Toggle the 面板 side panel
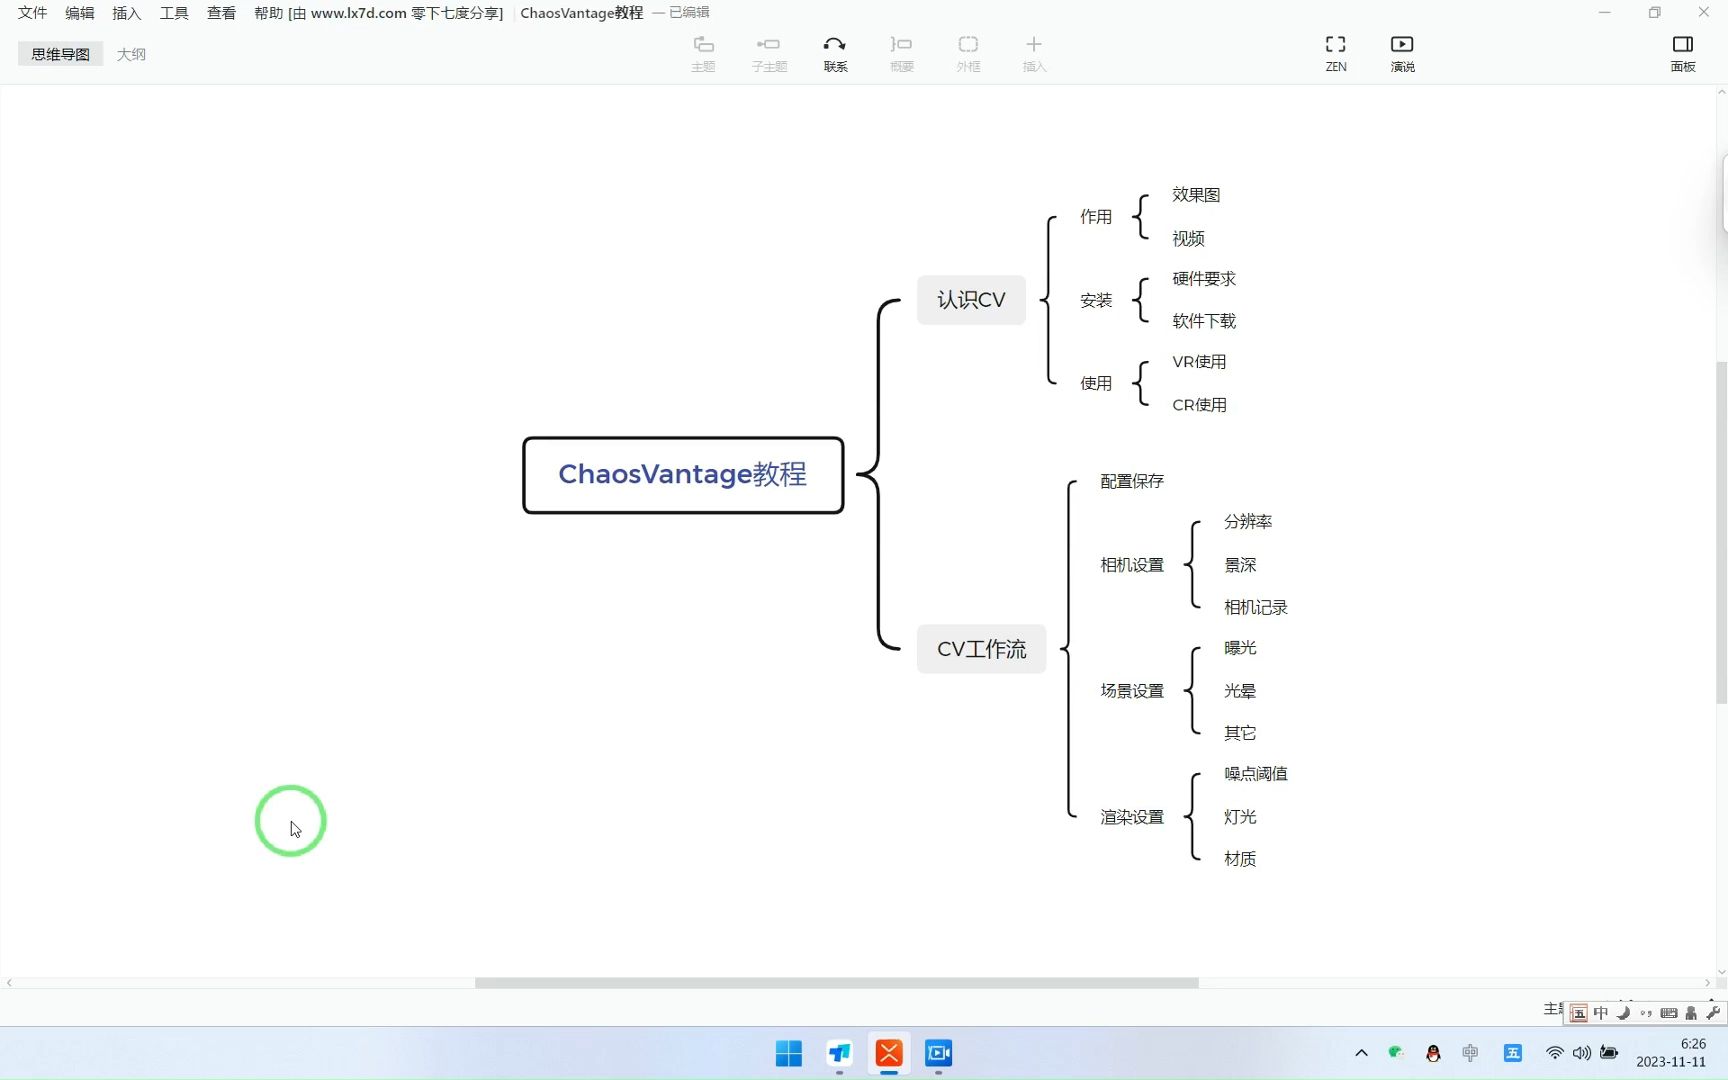 click(1683, 54)
